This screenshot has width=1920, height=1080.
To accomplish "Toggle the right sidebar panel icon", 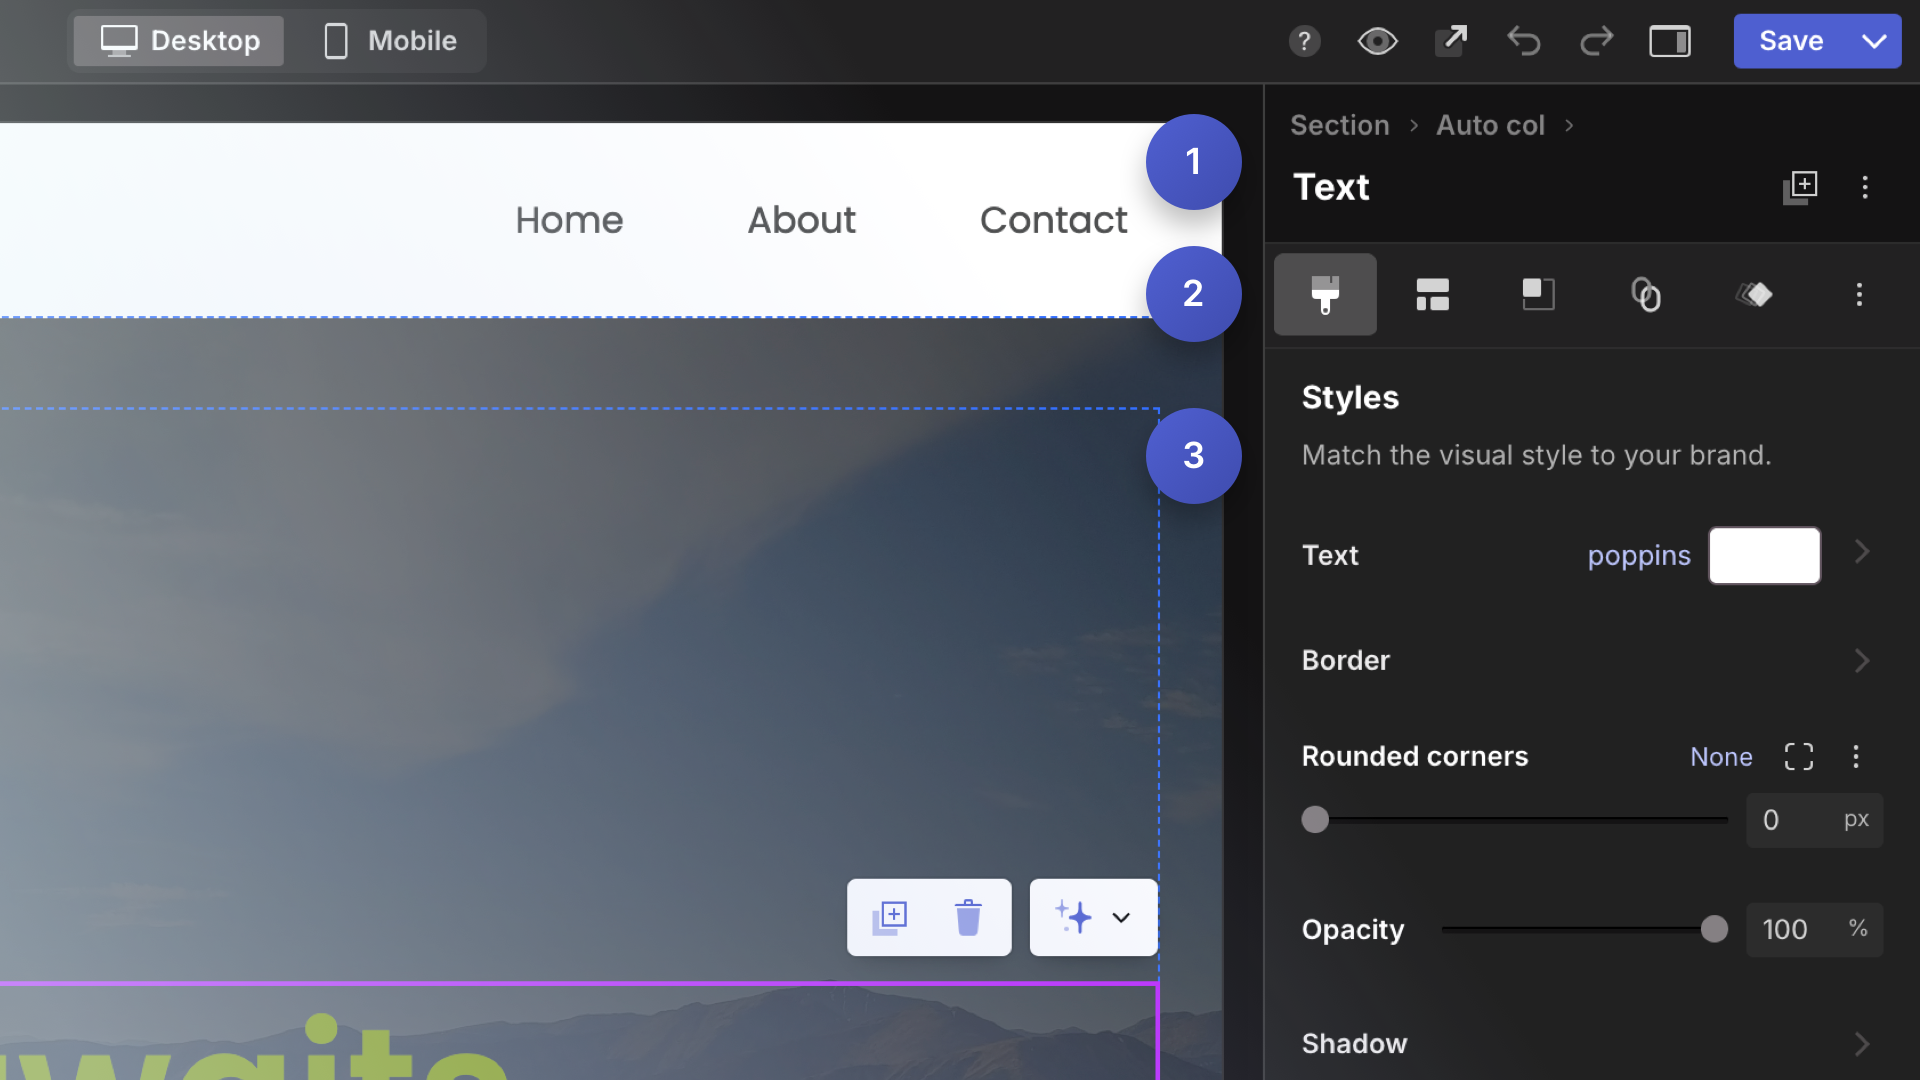I will (x=1669, y=41).
